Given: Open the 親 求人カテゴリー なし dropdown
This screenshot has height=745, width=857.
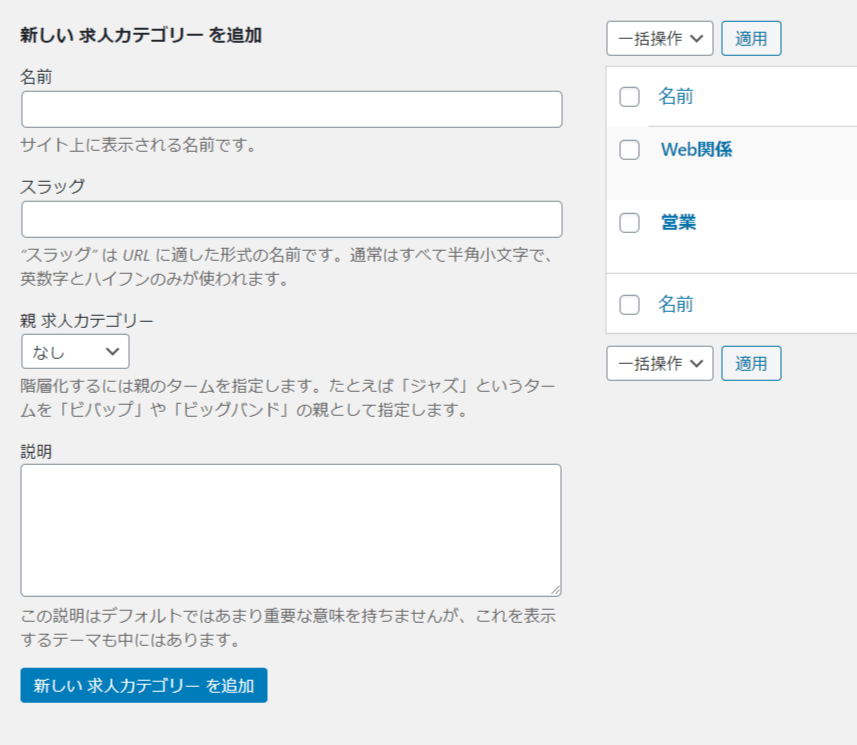Looking at the screenshot, I should tap(75, 351).
